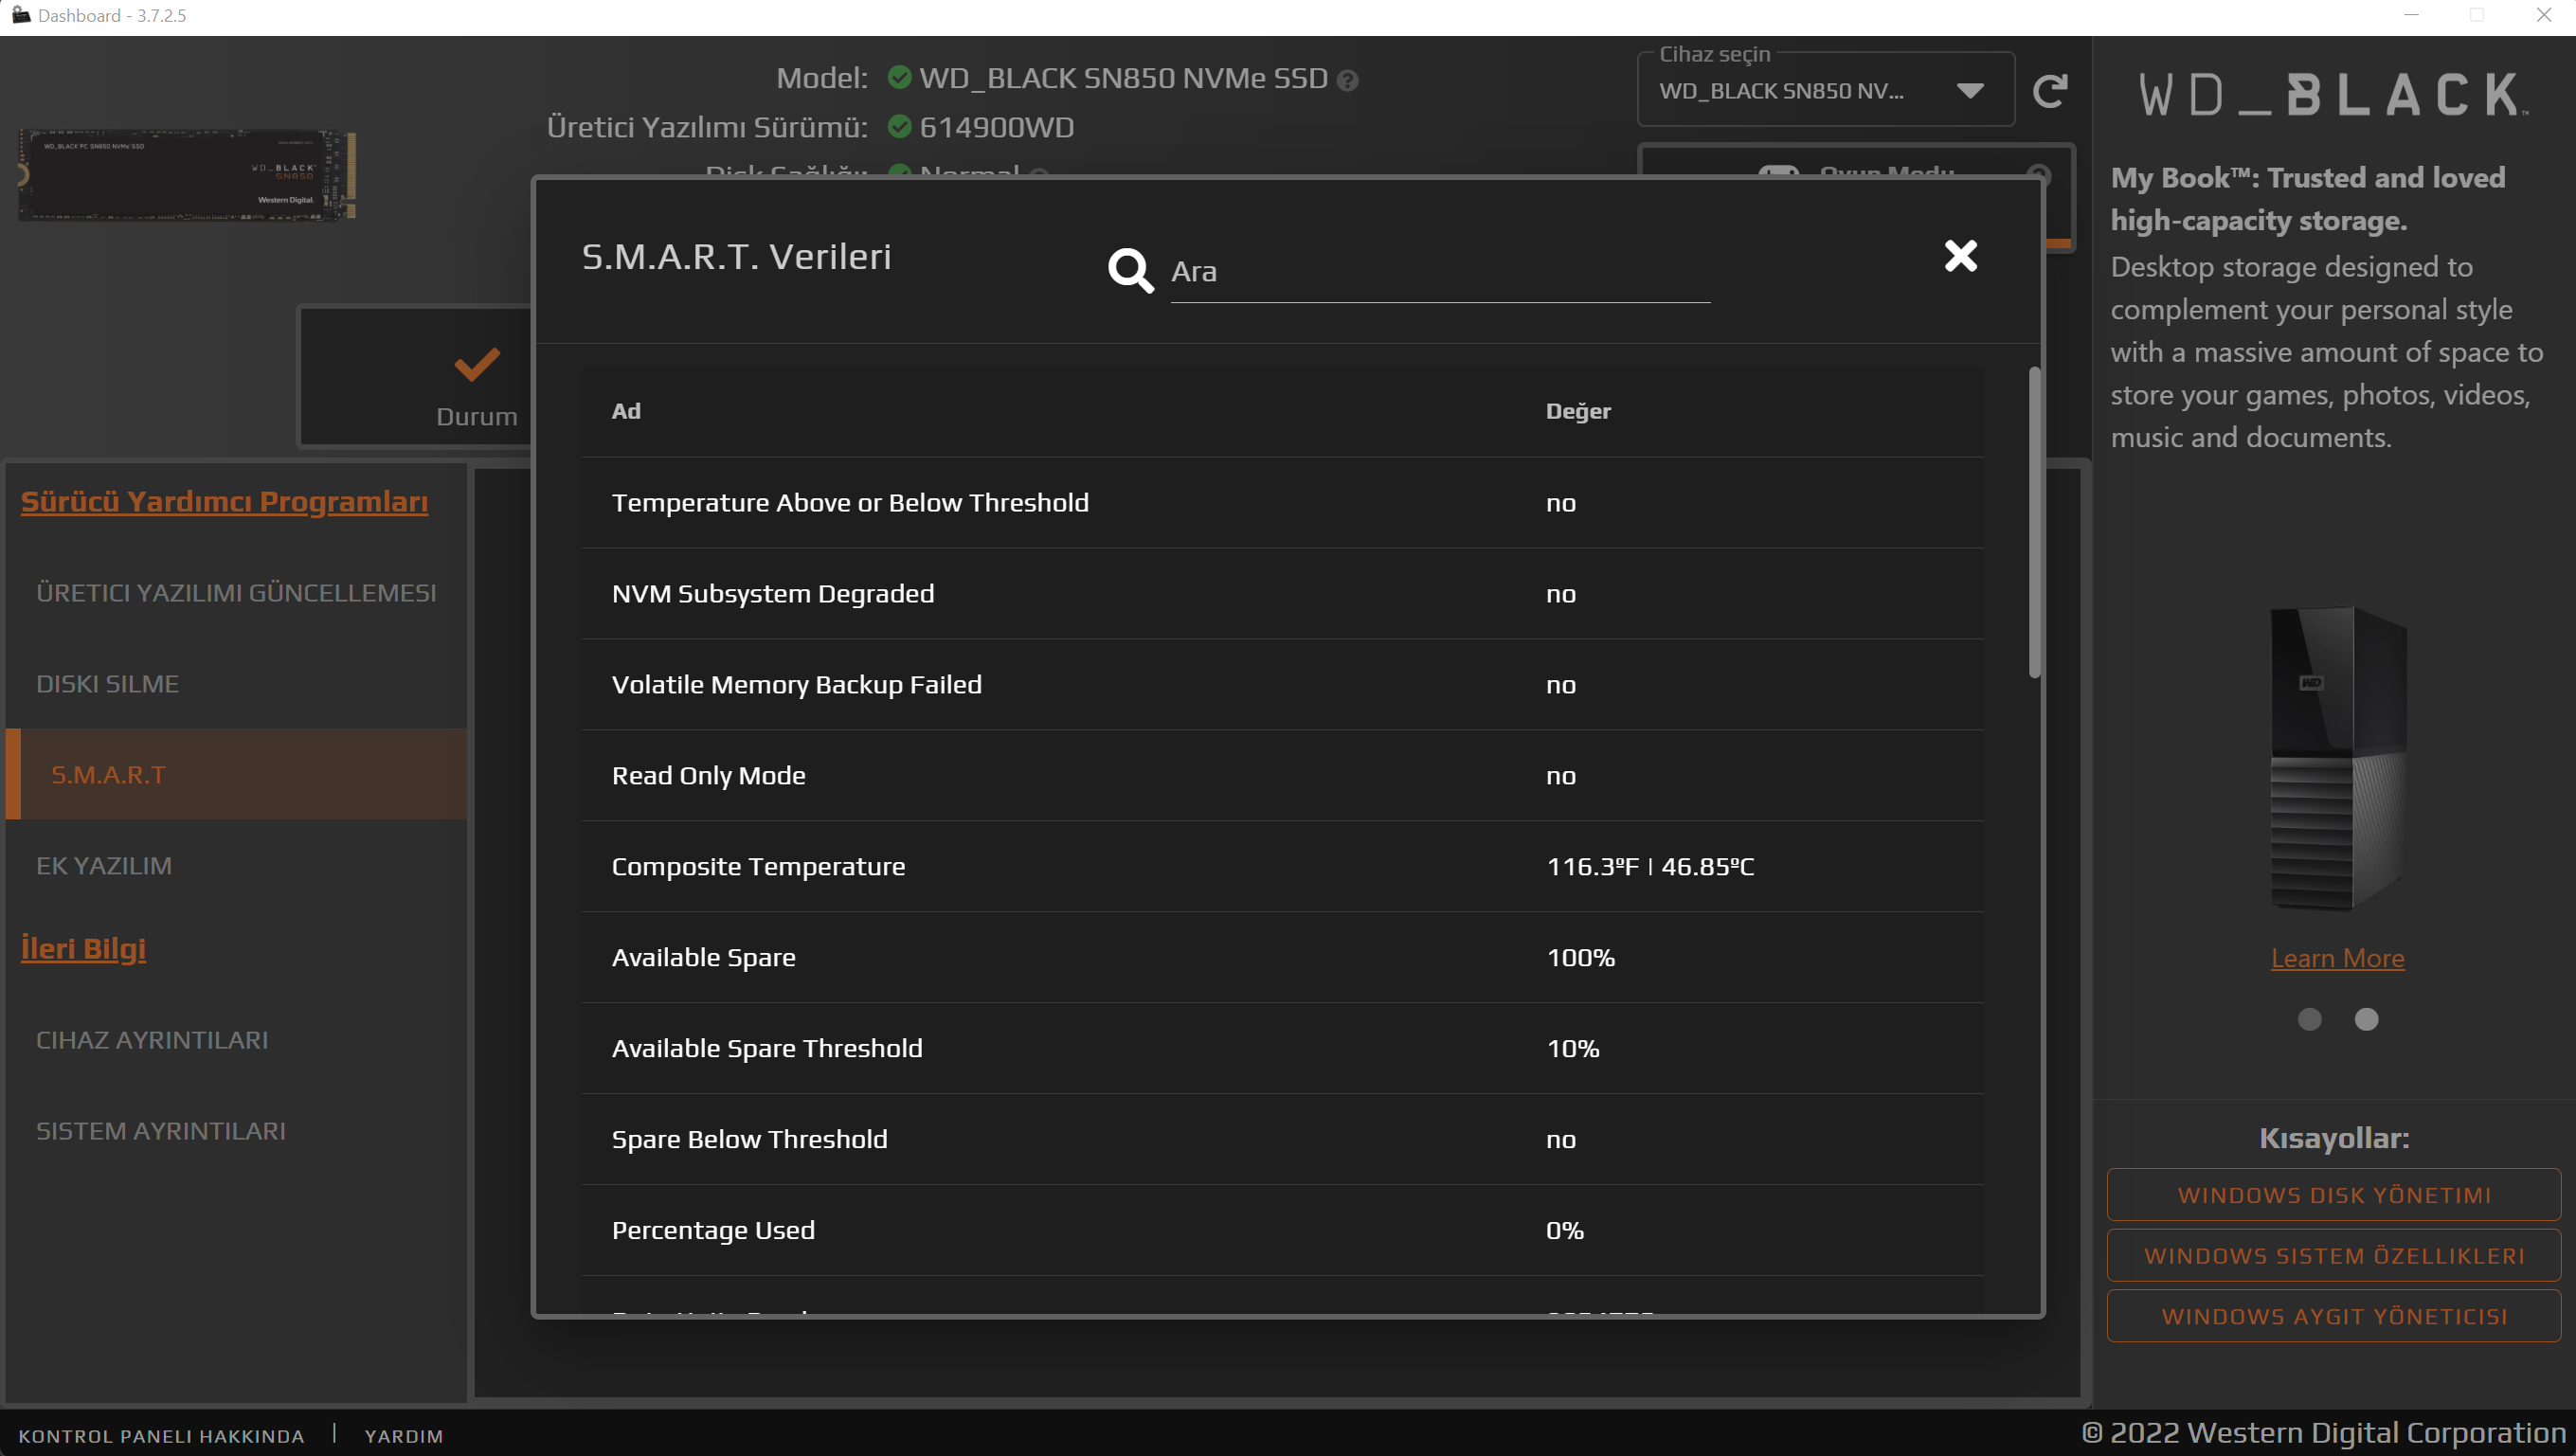This screenshot has height=1456, width=2576.
Task: Select the first carousel dot
Action: tap(2309, 1019)
